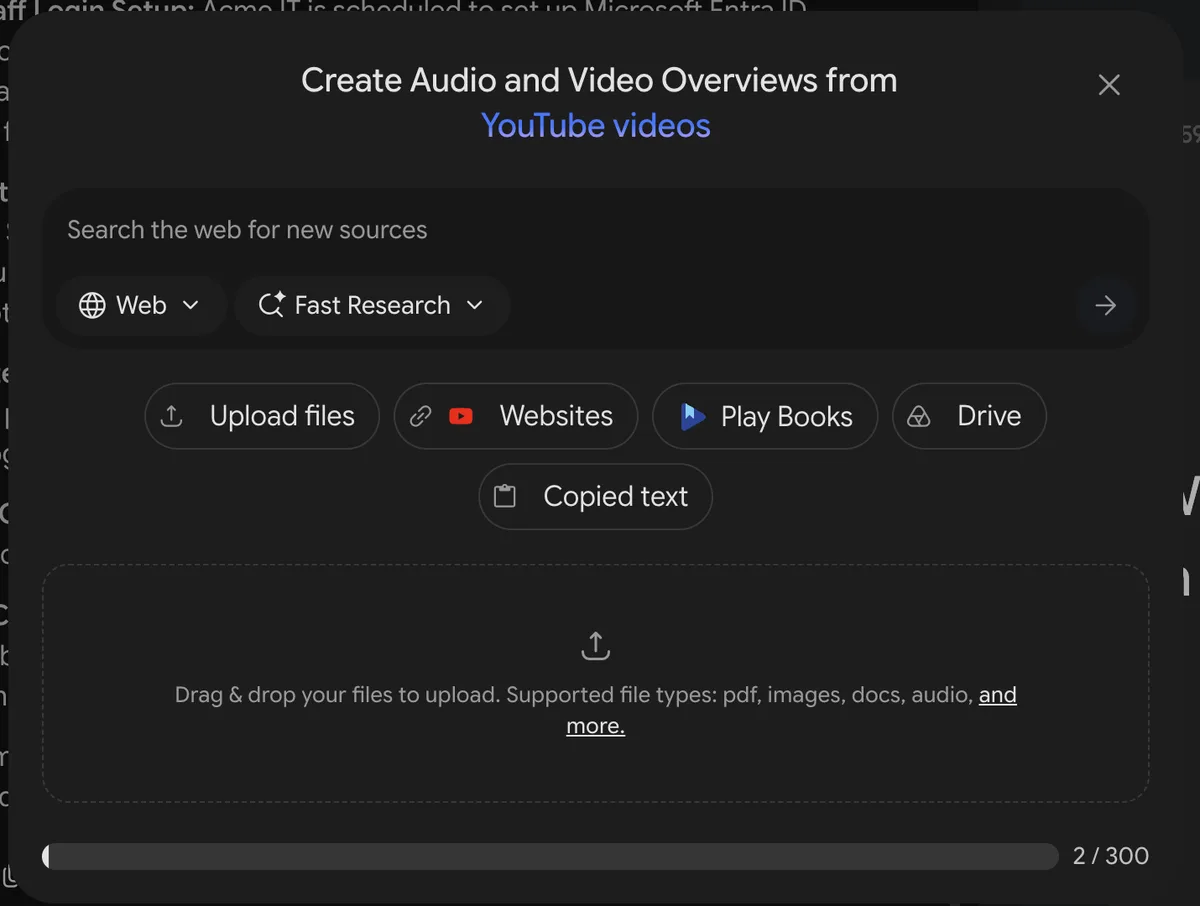Click the 'YouTube videos' blue heading text
This screenshot has height=906, width=1200.
595,126
